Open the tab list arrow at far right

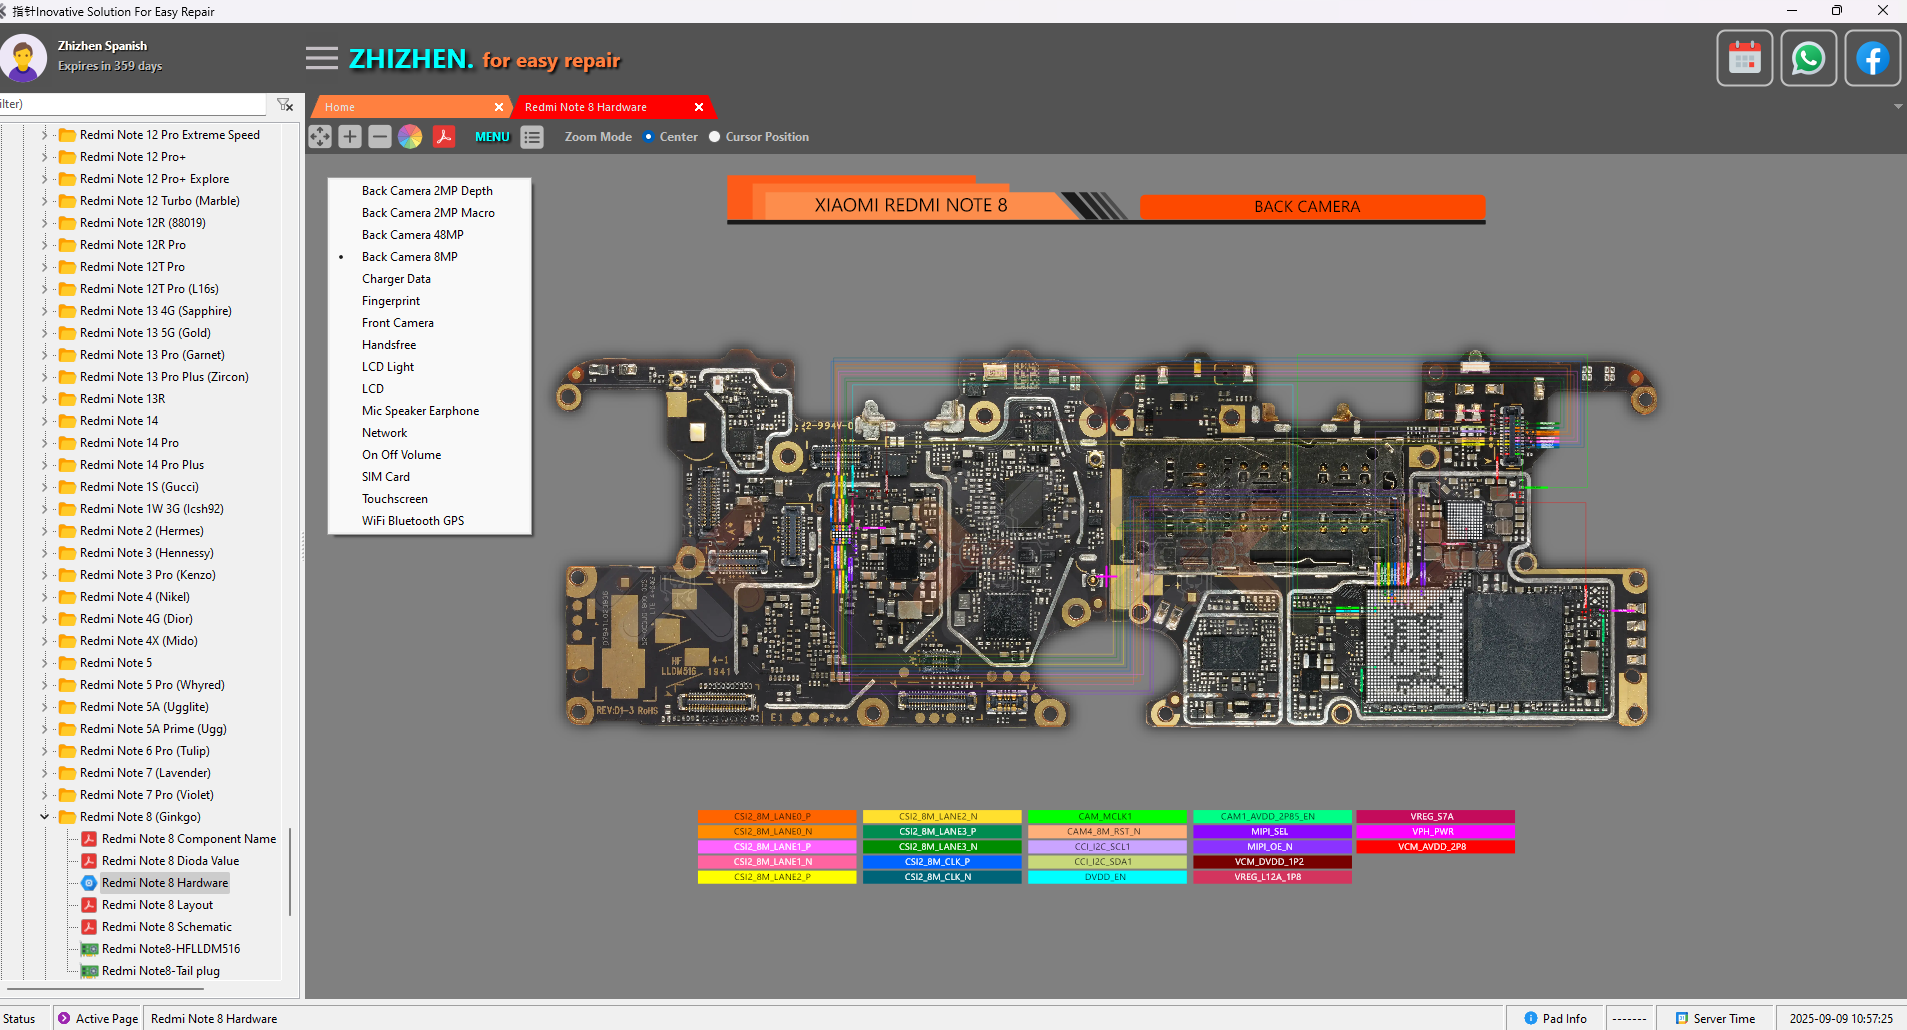pos(1898,106)
